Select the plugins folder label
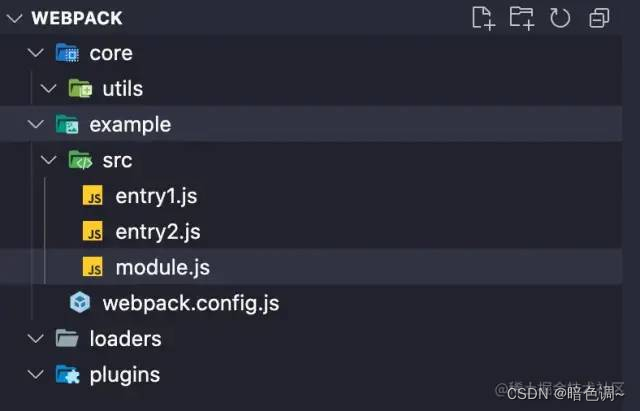This screenshot has height=411, width=640. tap(125, 375)
